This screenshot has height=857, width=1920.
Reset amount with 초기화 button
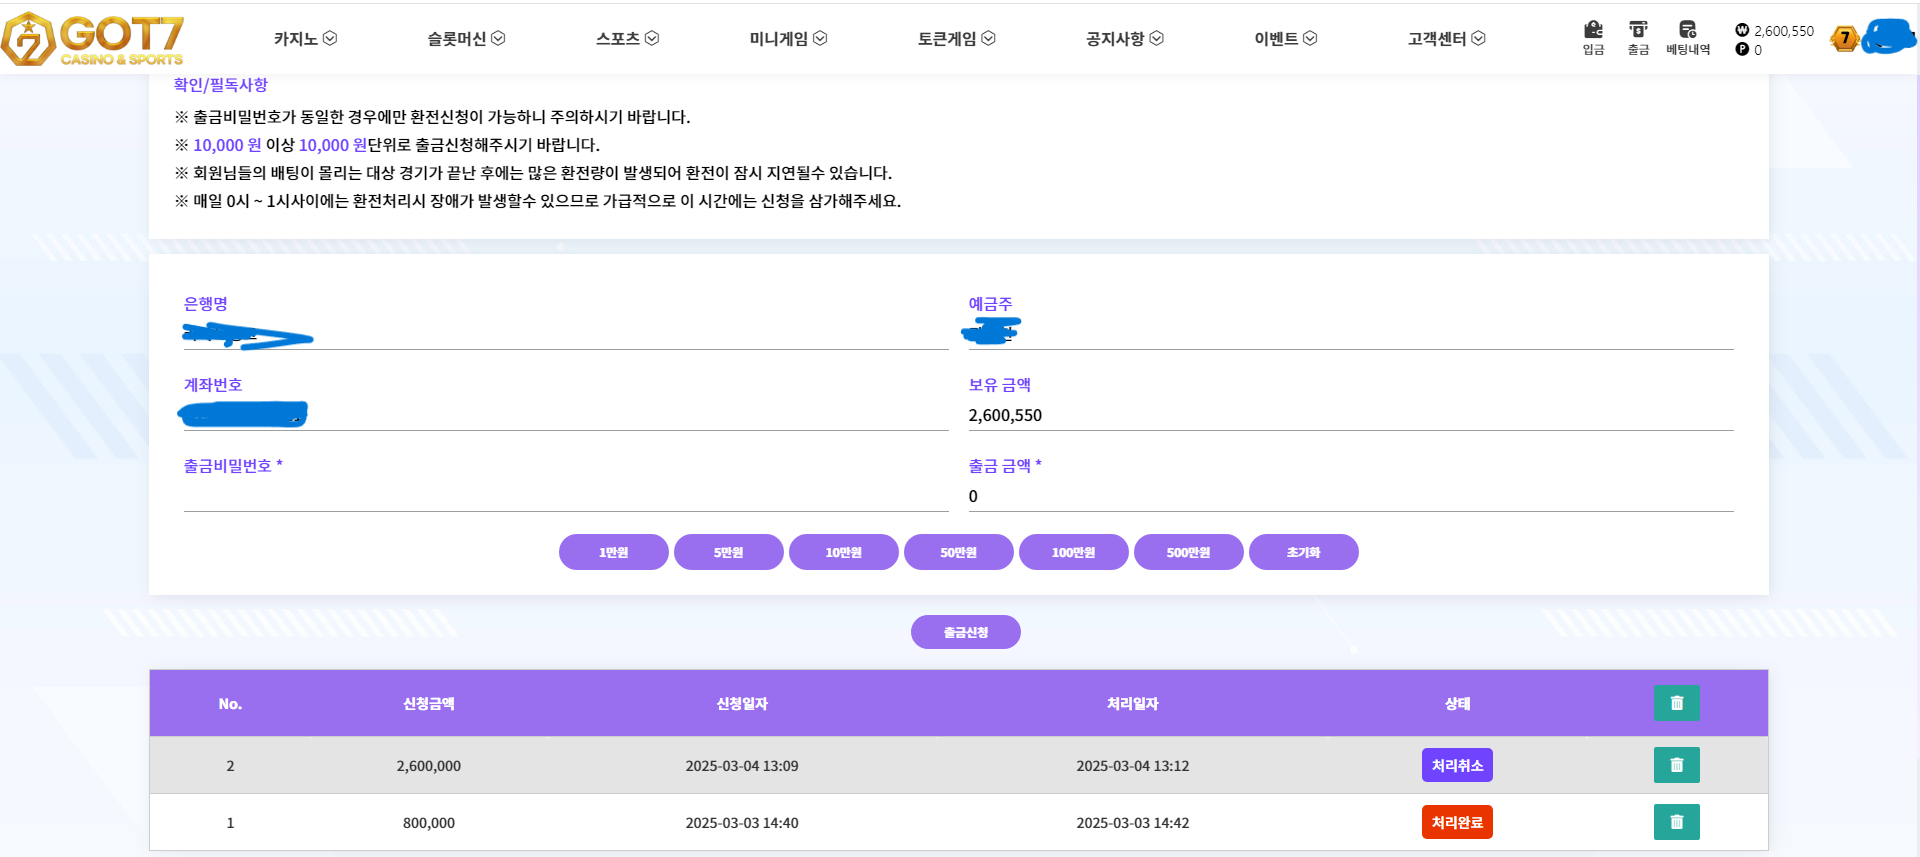click(x=1303, y=552)
